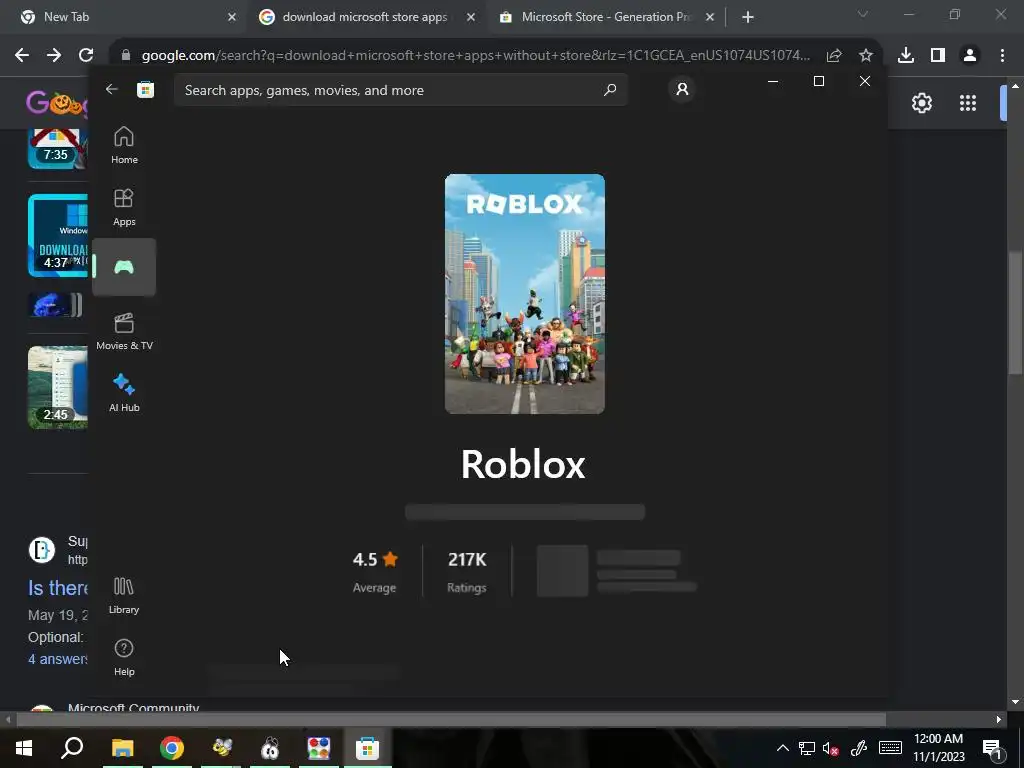Open Chrome tab search chevron
The image size is (1024, 768).
863,14
